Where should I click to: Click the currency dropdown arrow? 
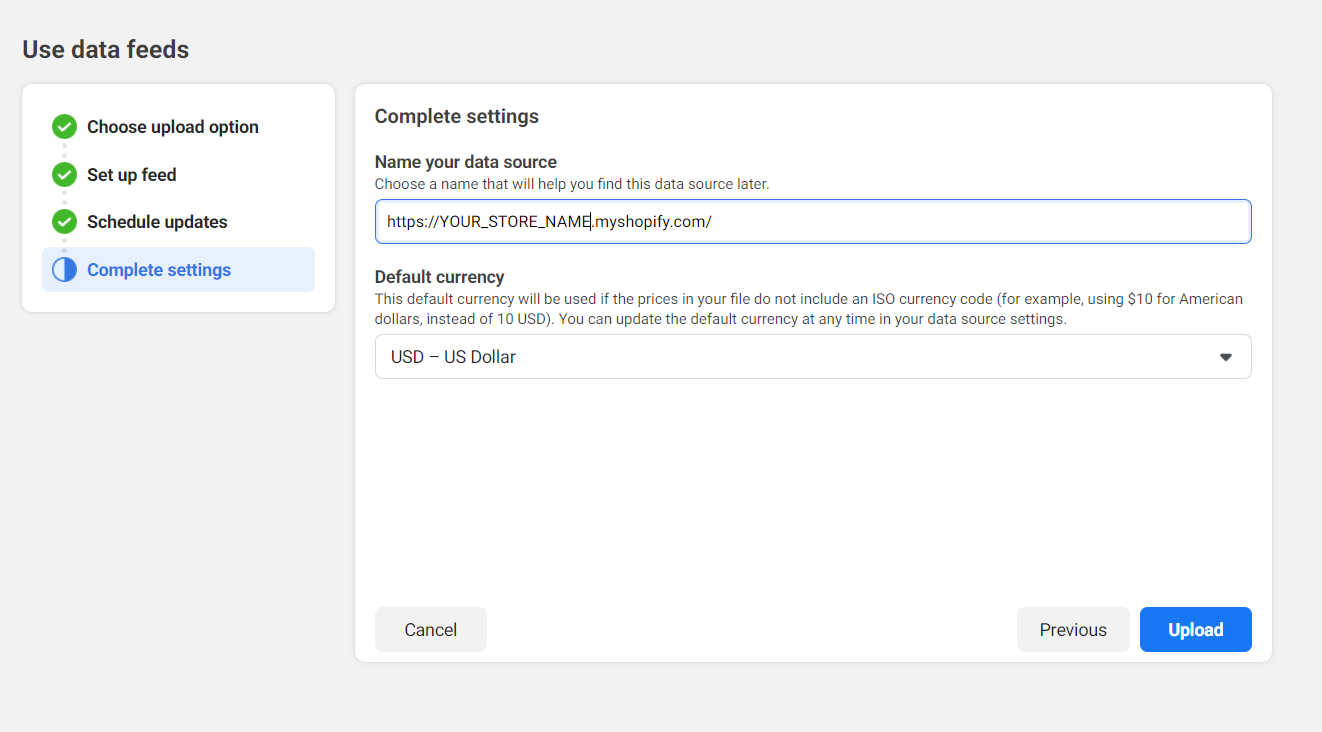[x=1226, y=357]
